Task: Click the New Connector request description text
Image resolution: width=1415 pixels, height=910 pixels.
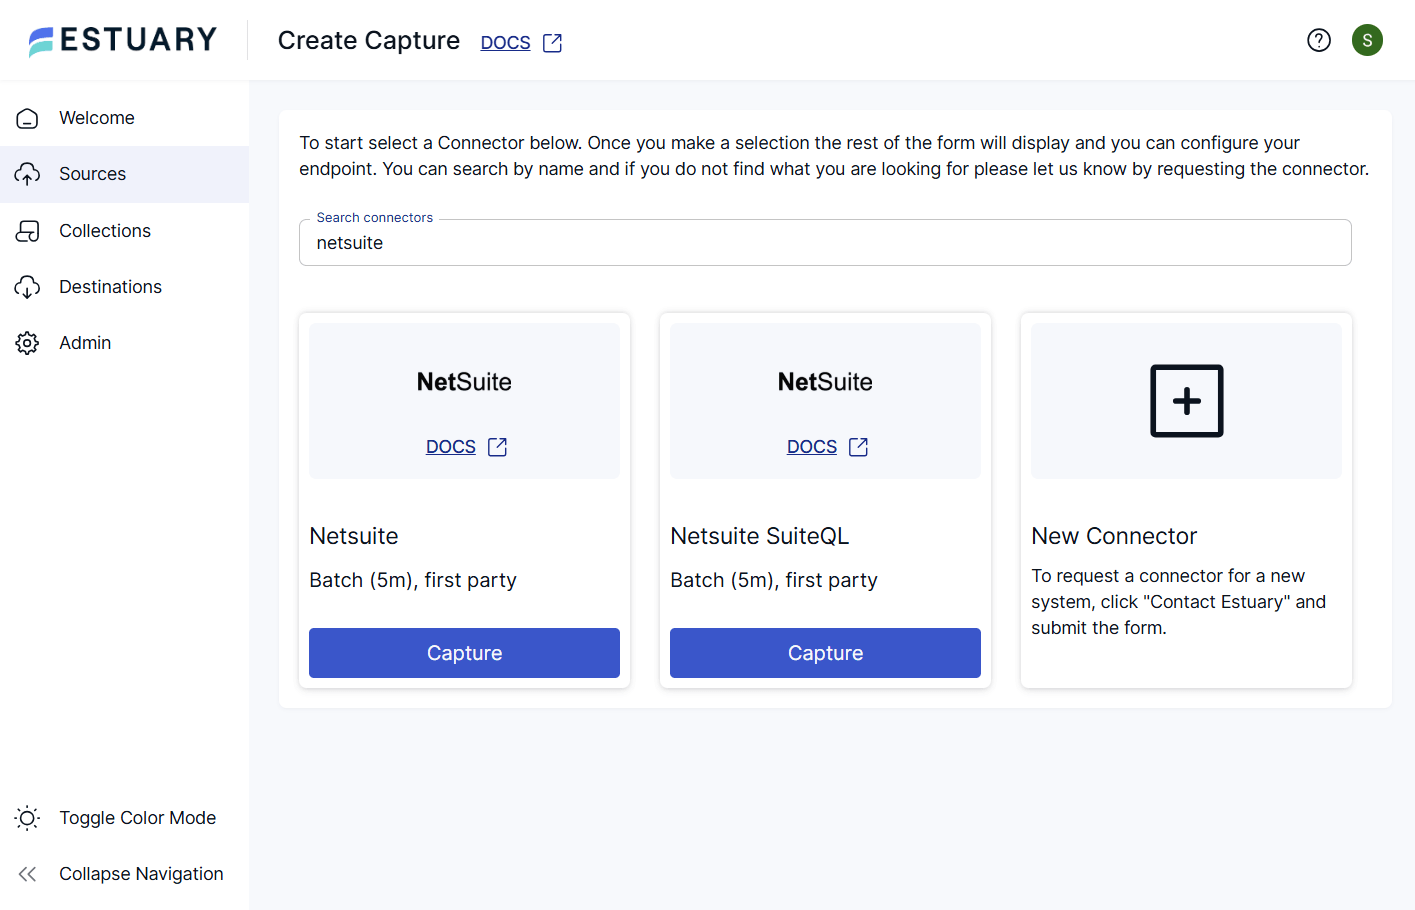Action: pos(1179,602)
